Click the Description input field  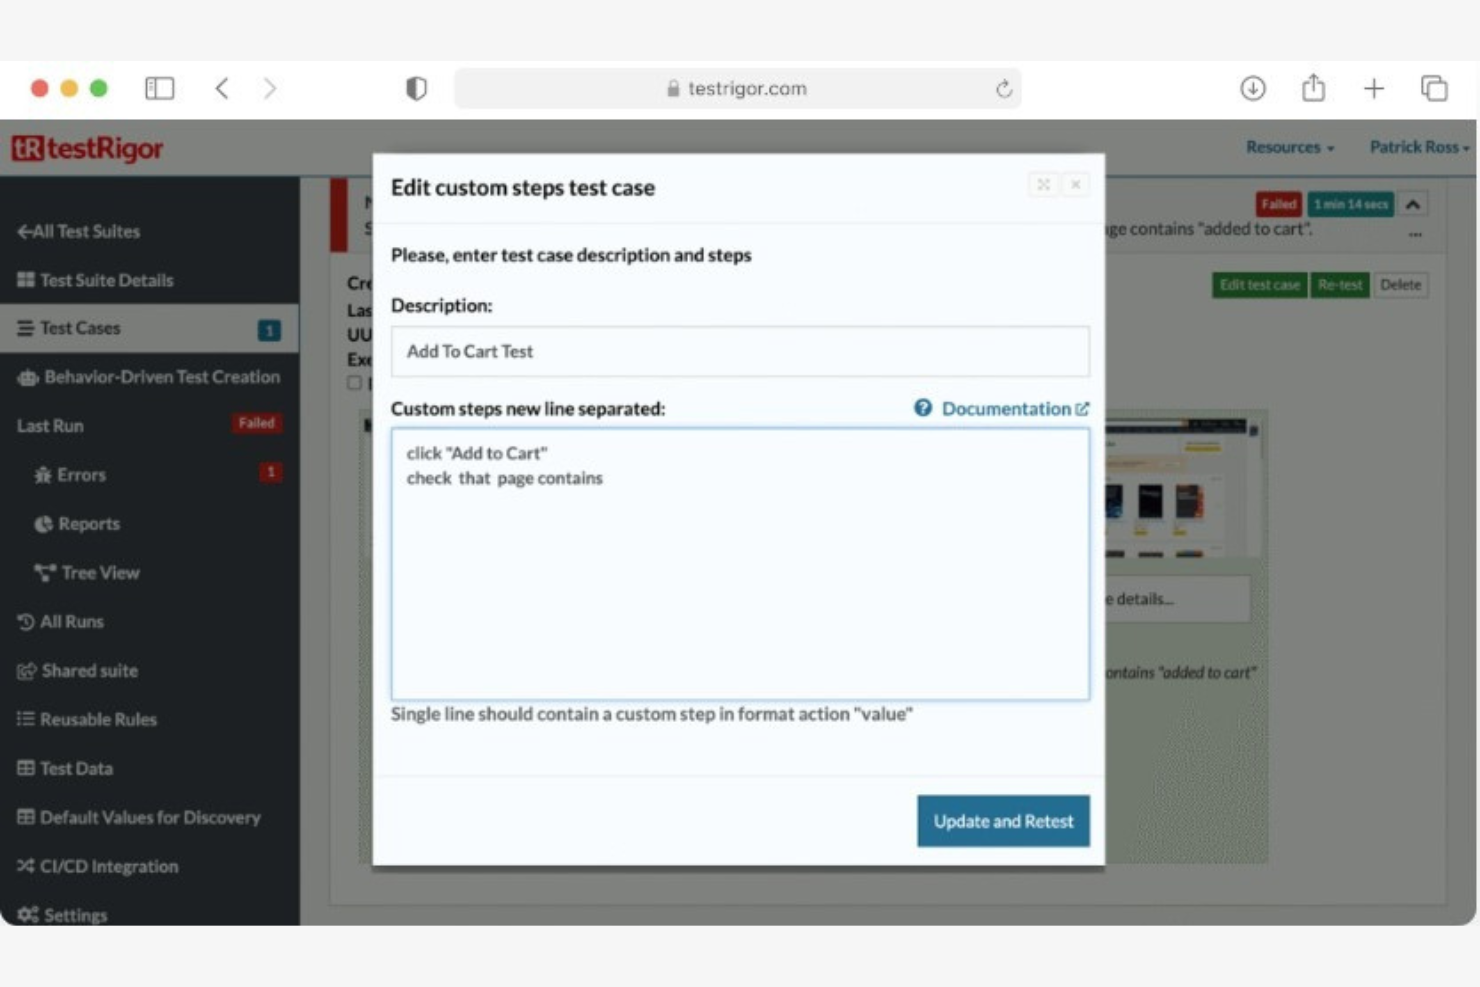[x=740, y=351]
